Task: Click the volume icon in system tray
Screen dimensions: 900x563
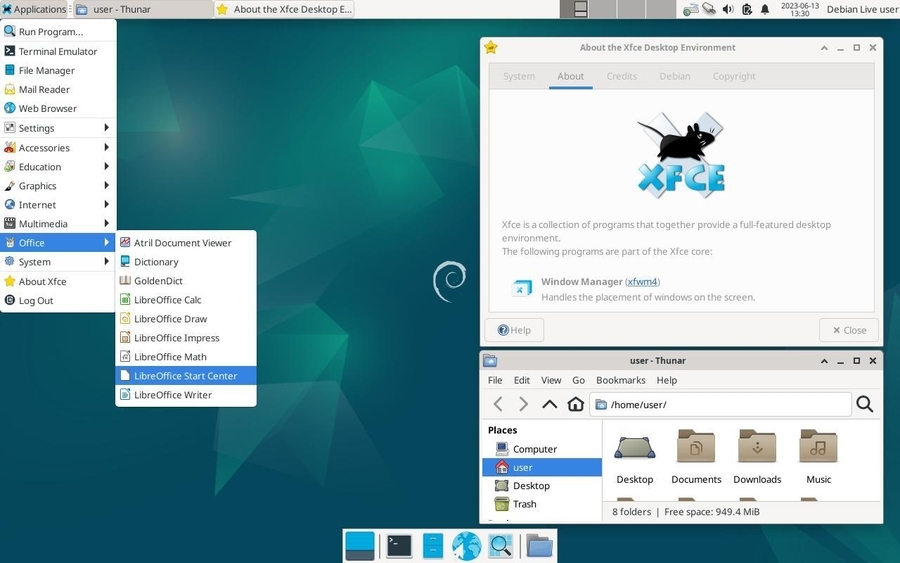Action: (728, 9)
